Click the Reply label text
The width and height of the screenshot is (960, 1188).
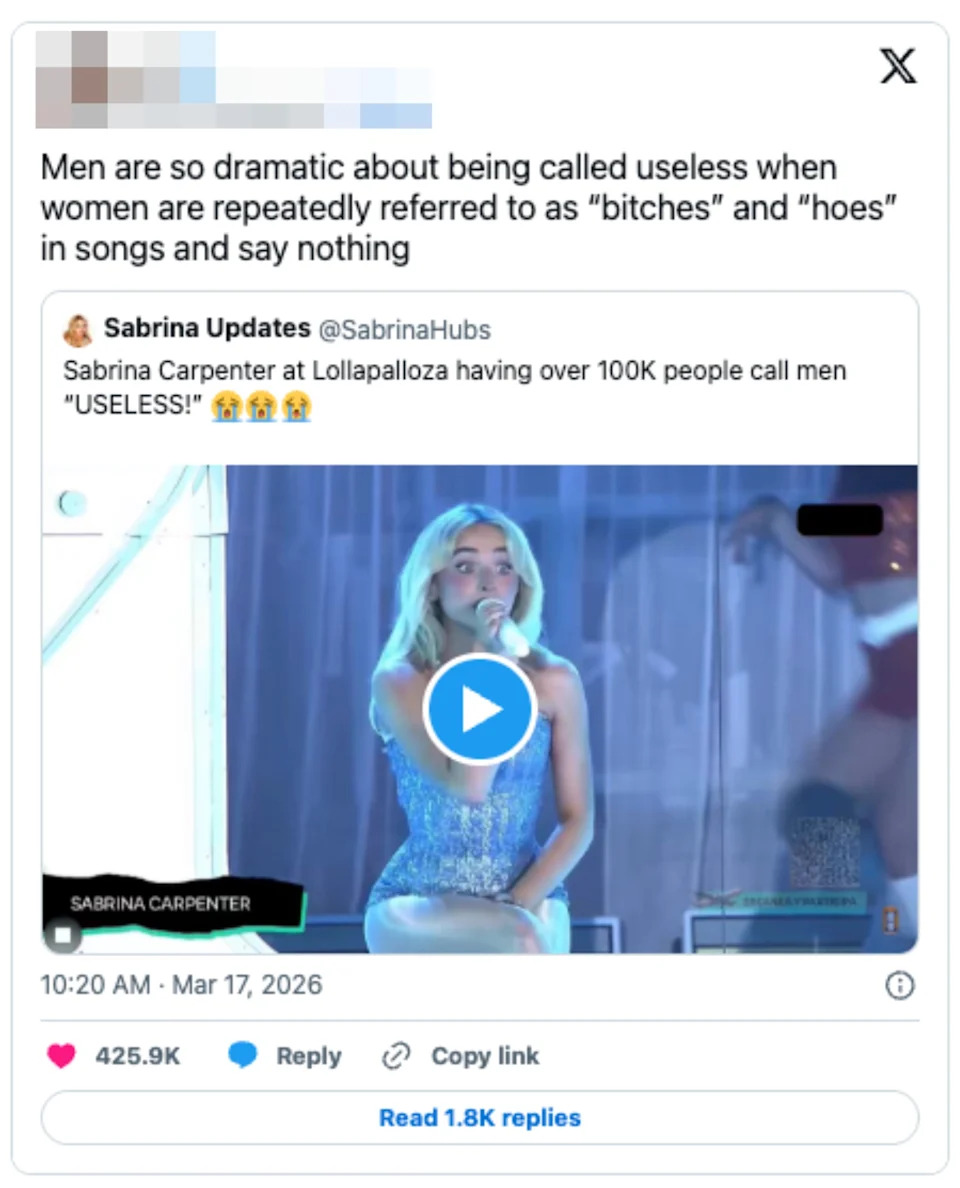point(308,1056)
